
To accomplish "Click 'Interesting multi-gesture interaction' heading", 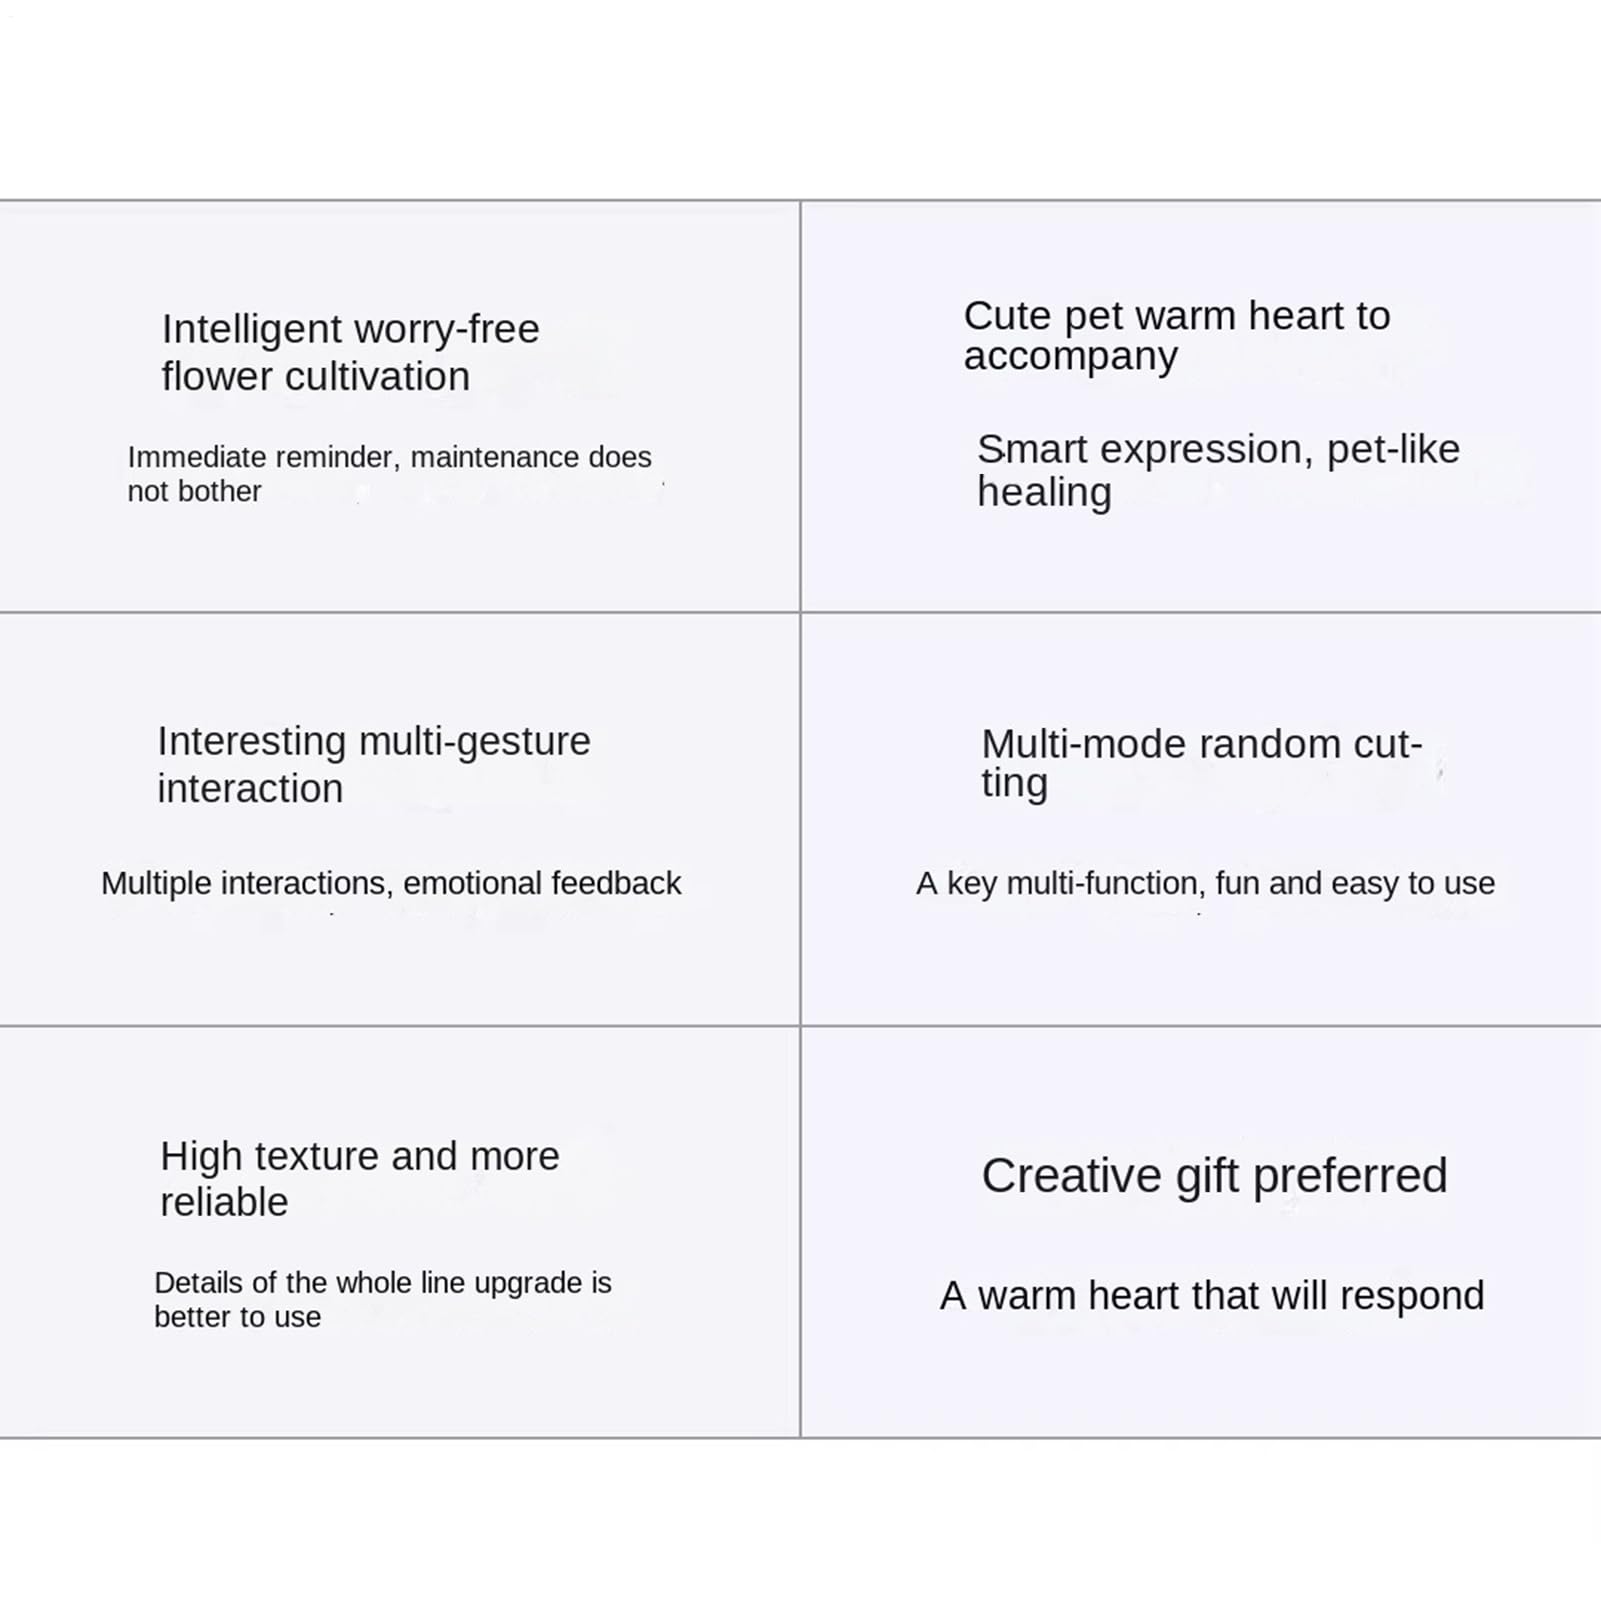I will [x=374, y=764].
